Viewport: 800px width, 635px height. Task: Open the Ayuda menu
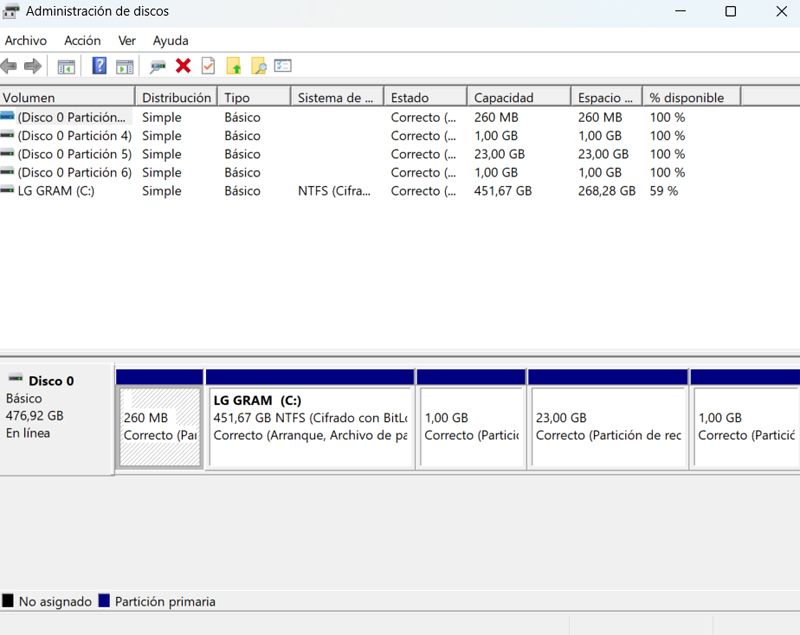click(x=170, y=40)
